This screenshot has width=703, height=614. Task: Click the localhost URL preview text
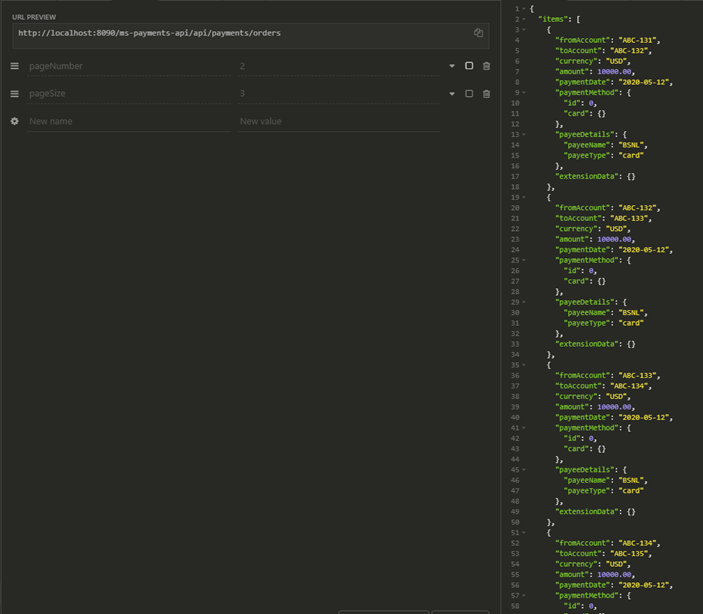point(149,33)
